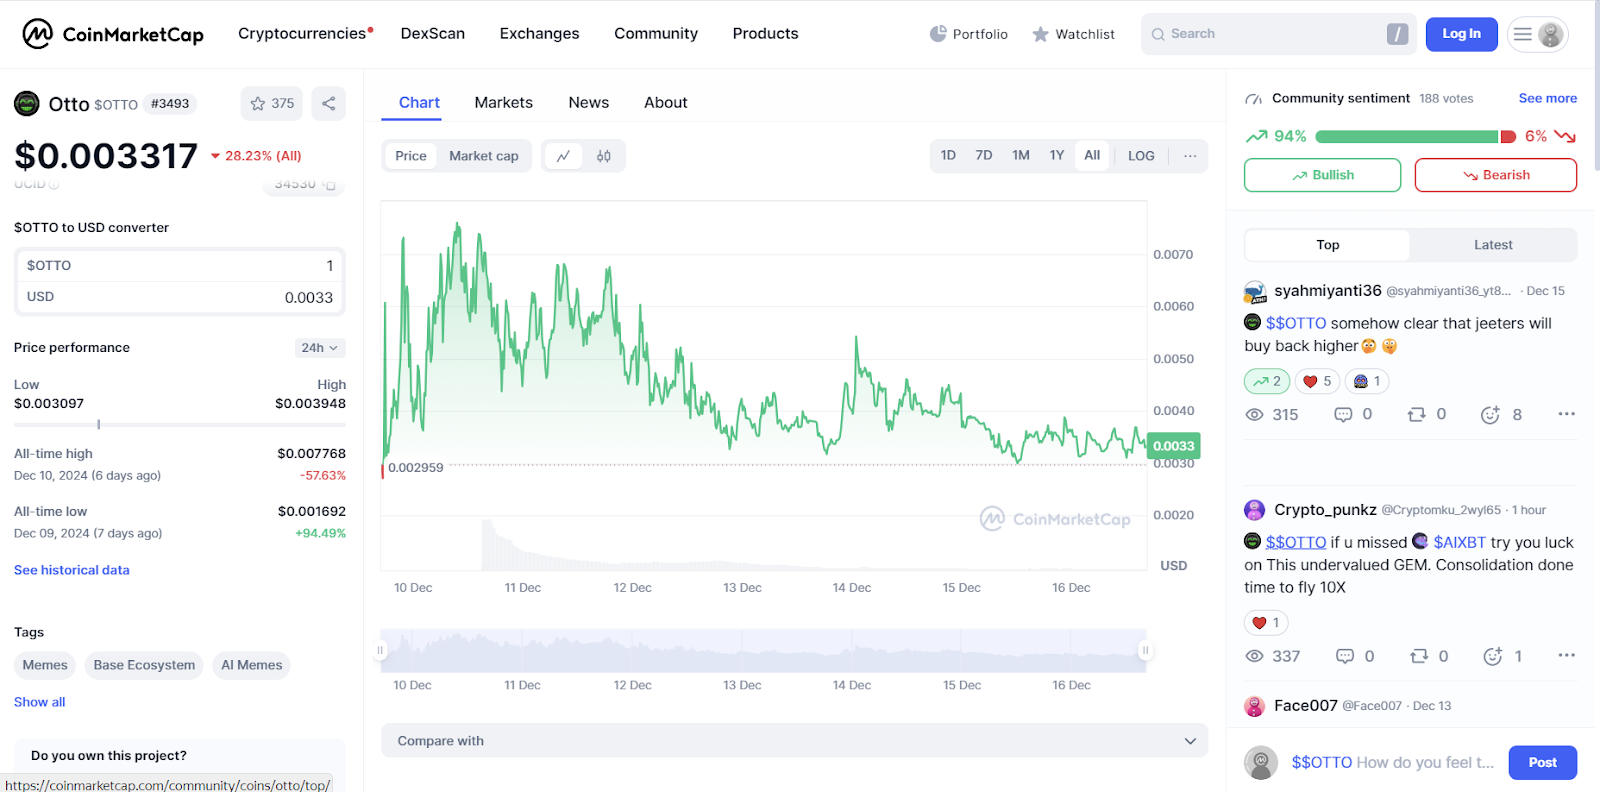Screen dimensions: 1600x792
Task: Open the See historical data link
Action: coord(72,570)
